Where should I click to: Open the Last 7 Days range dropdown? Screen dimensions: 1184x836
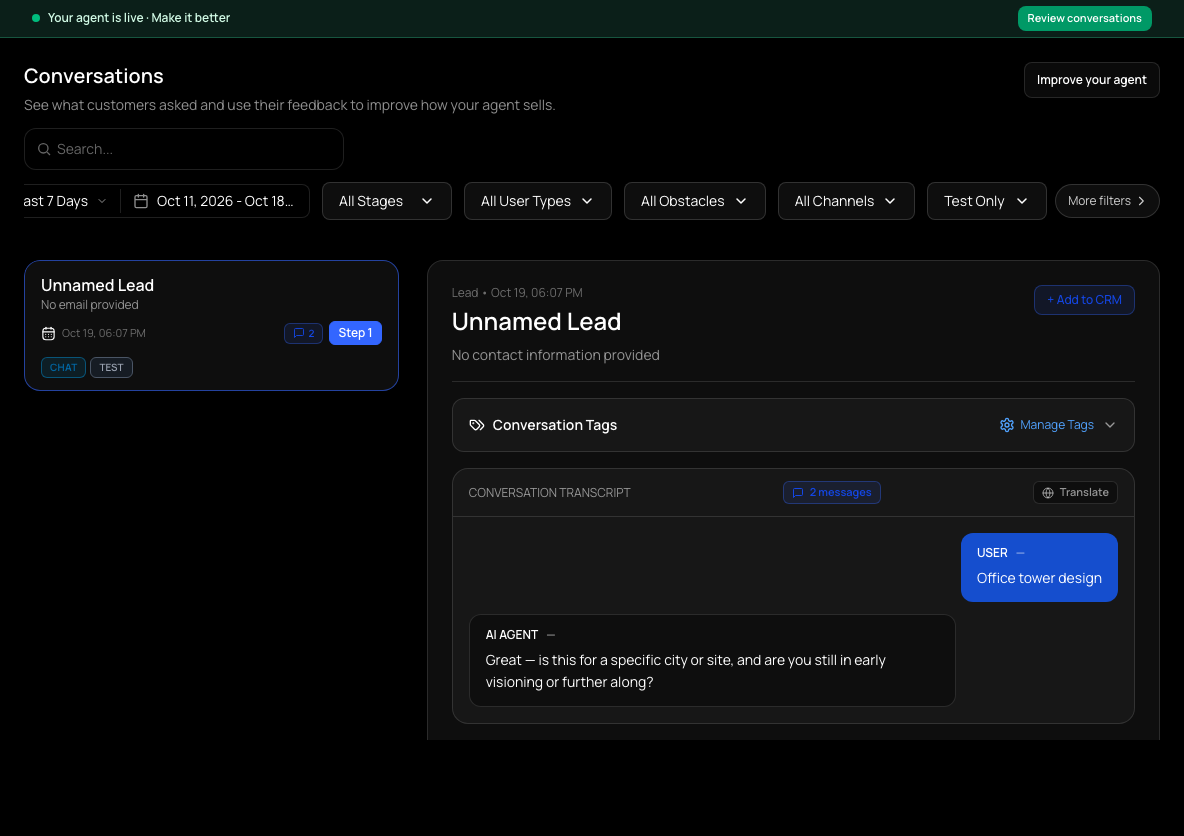tap(65, 201)
